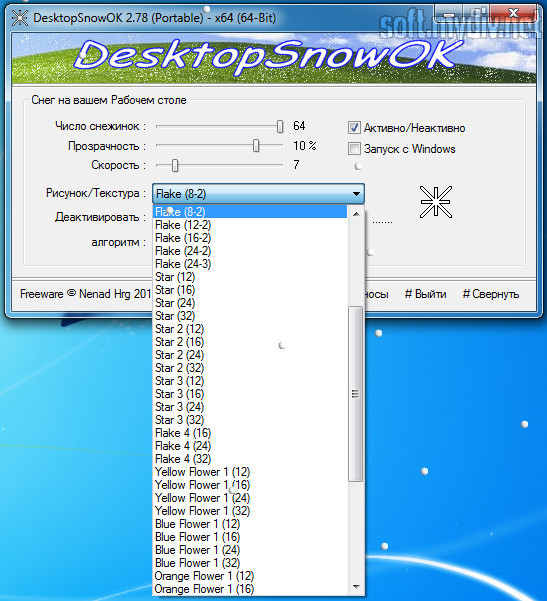Collapse the Рисунок/Текстура combo box arrow
Screen dimensions: 547x601
[x=356, y=194]
